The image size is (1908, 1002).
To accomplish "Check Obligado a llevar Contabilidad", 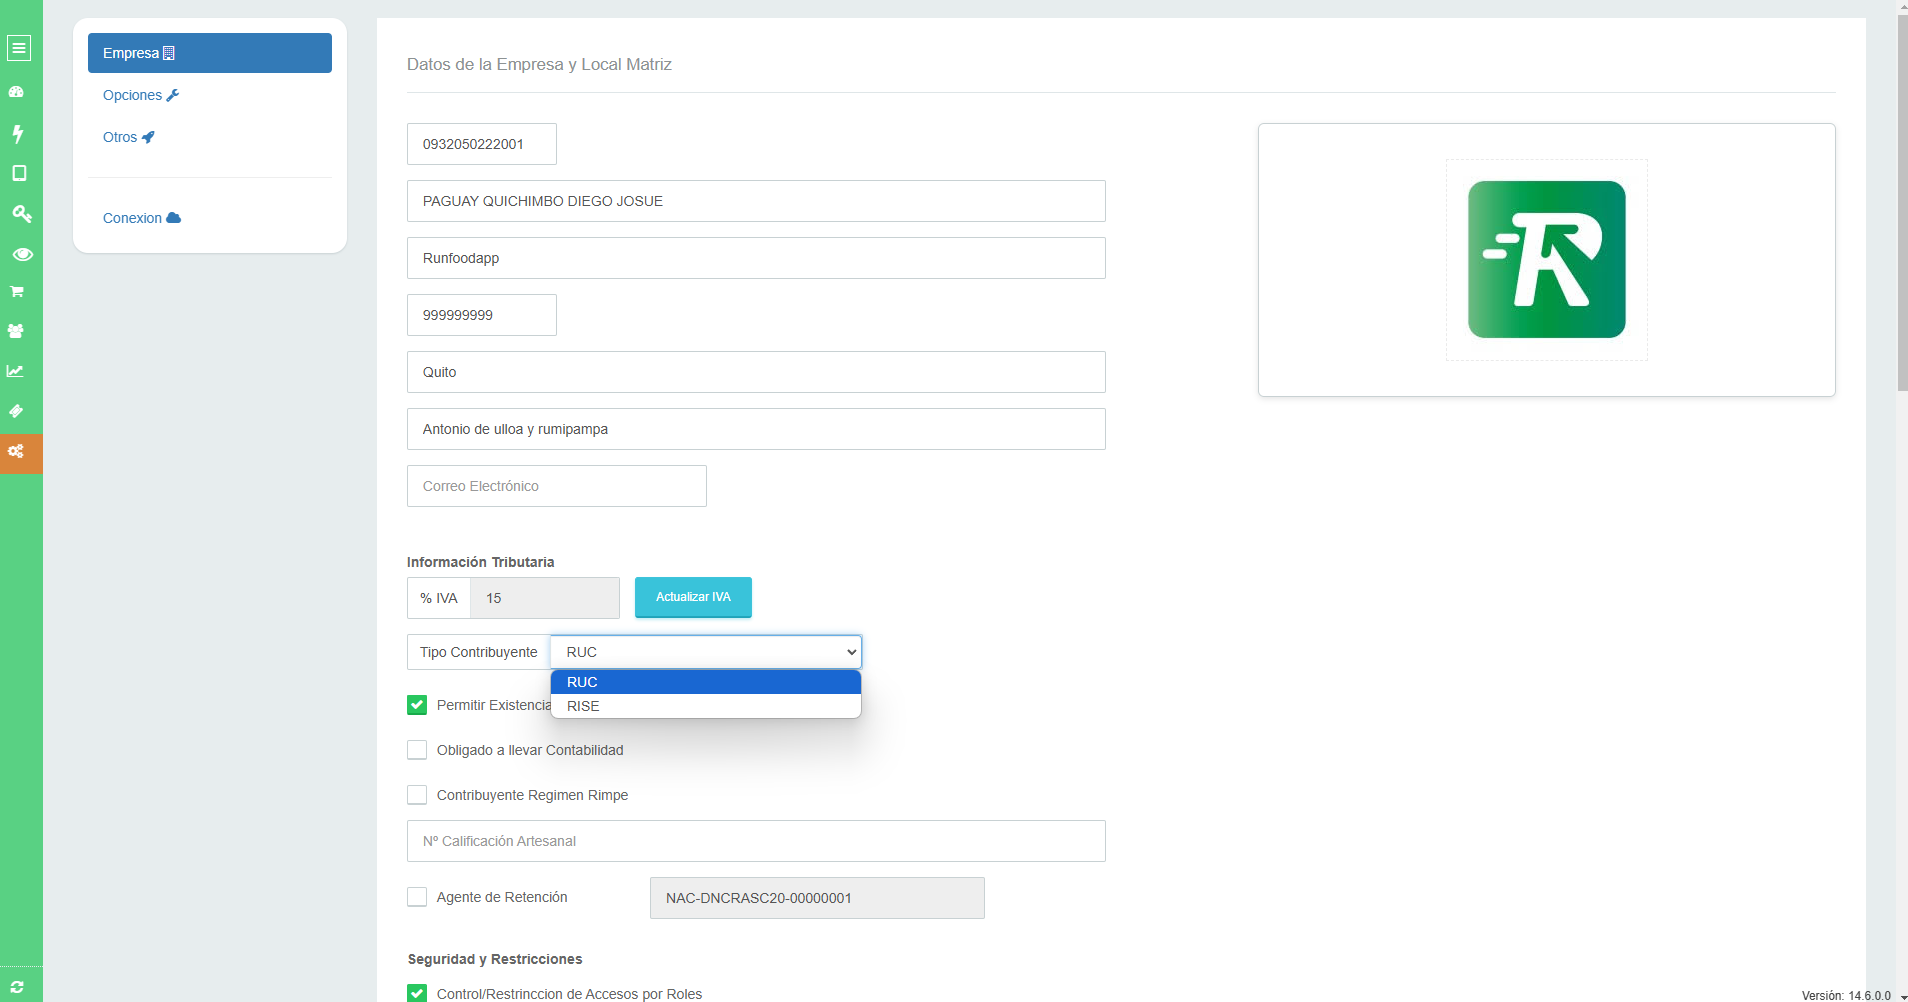I will click(417, 750).
